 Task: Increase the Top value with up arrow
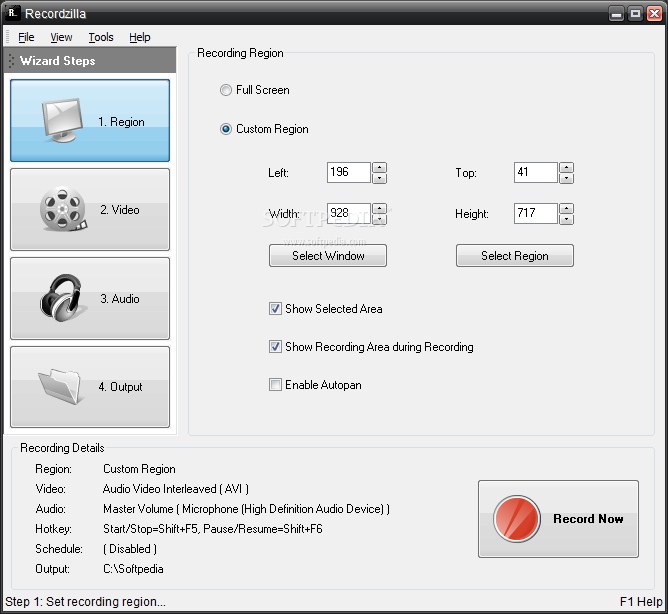[x=567, y=167]
